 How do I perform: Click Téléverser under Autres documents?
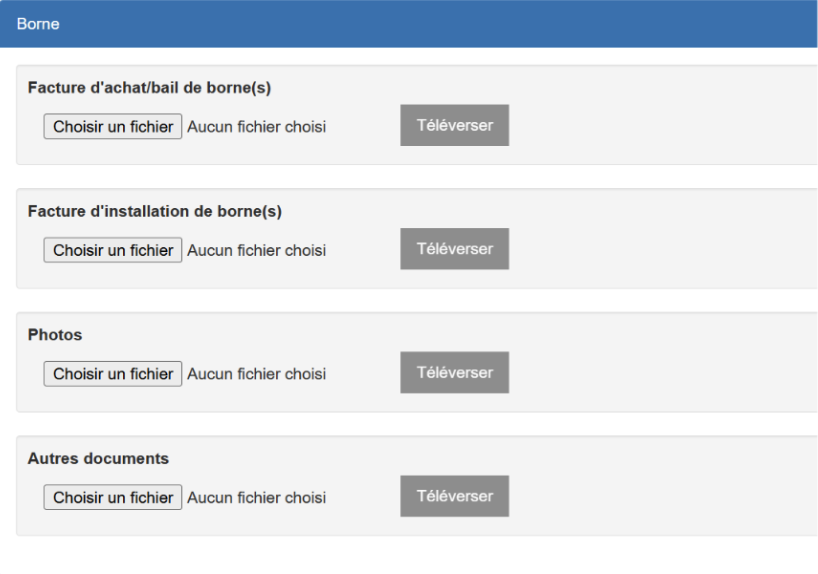click(454, 496)
